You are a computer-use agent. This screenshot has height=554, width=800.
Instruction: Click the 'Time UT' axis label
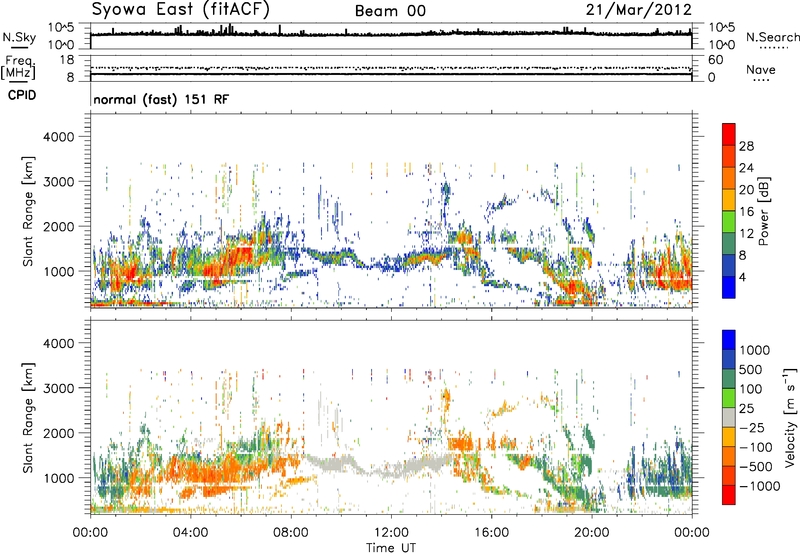pos(391,548)
